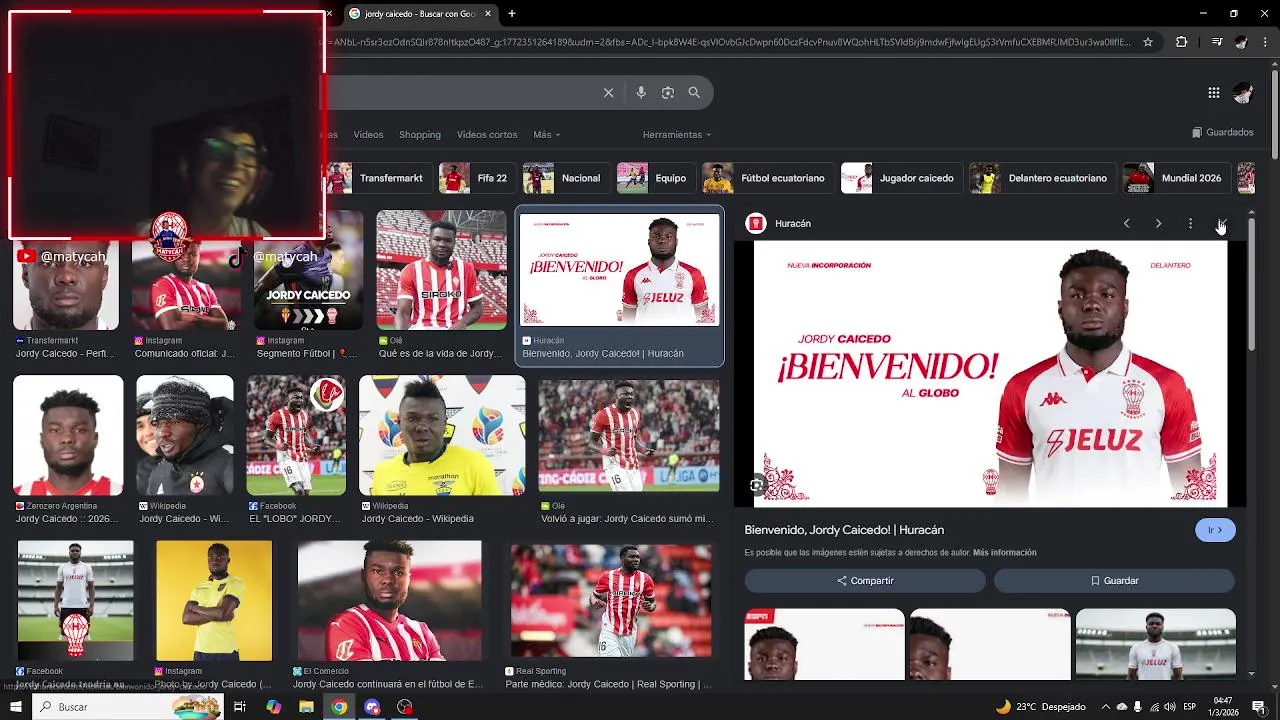Open the Chrome three-dot menu

tap(1265, 42)
